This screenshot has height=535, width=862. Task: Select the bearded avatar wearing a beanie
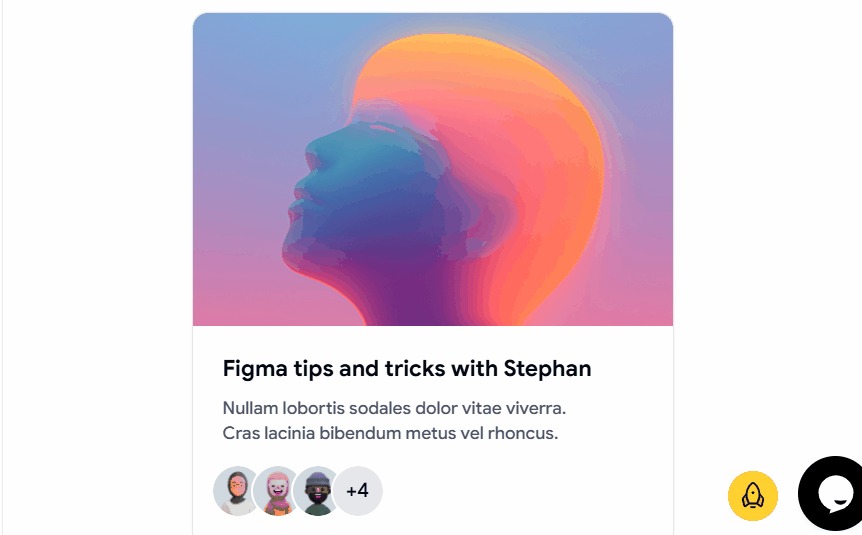pyautogui.click(x=317, y=490)
